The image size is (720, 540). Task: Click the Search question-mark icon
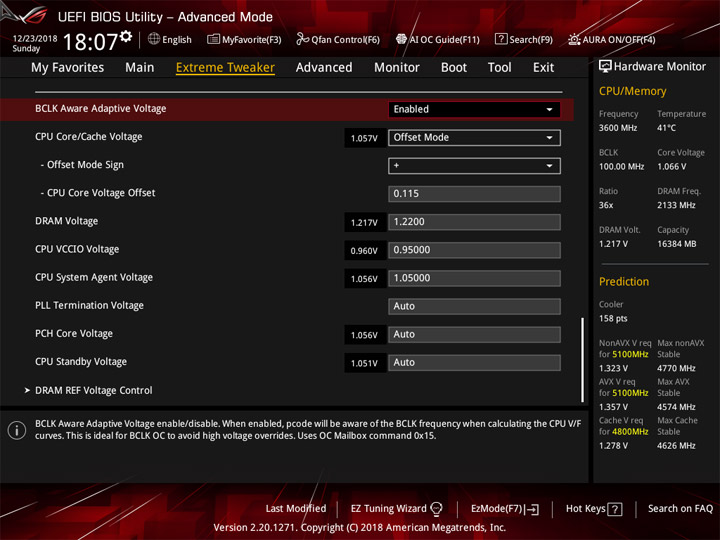click(501, 39)
